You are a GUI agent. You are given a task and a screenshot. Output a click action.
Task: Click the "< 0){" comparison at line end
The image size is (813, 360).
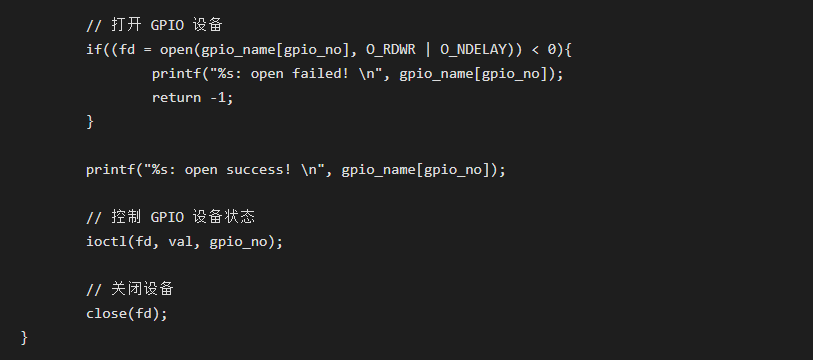(552, 49)
